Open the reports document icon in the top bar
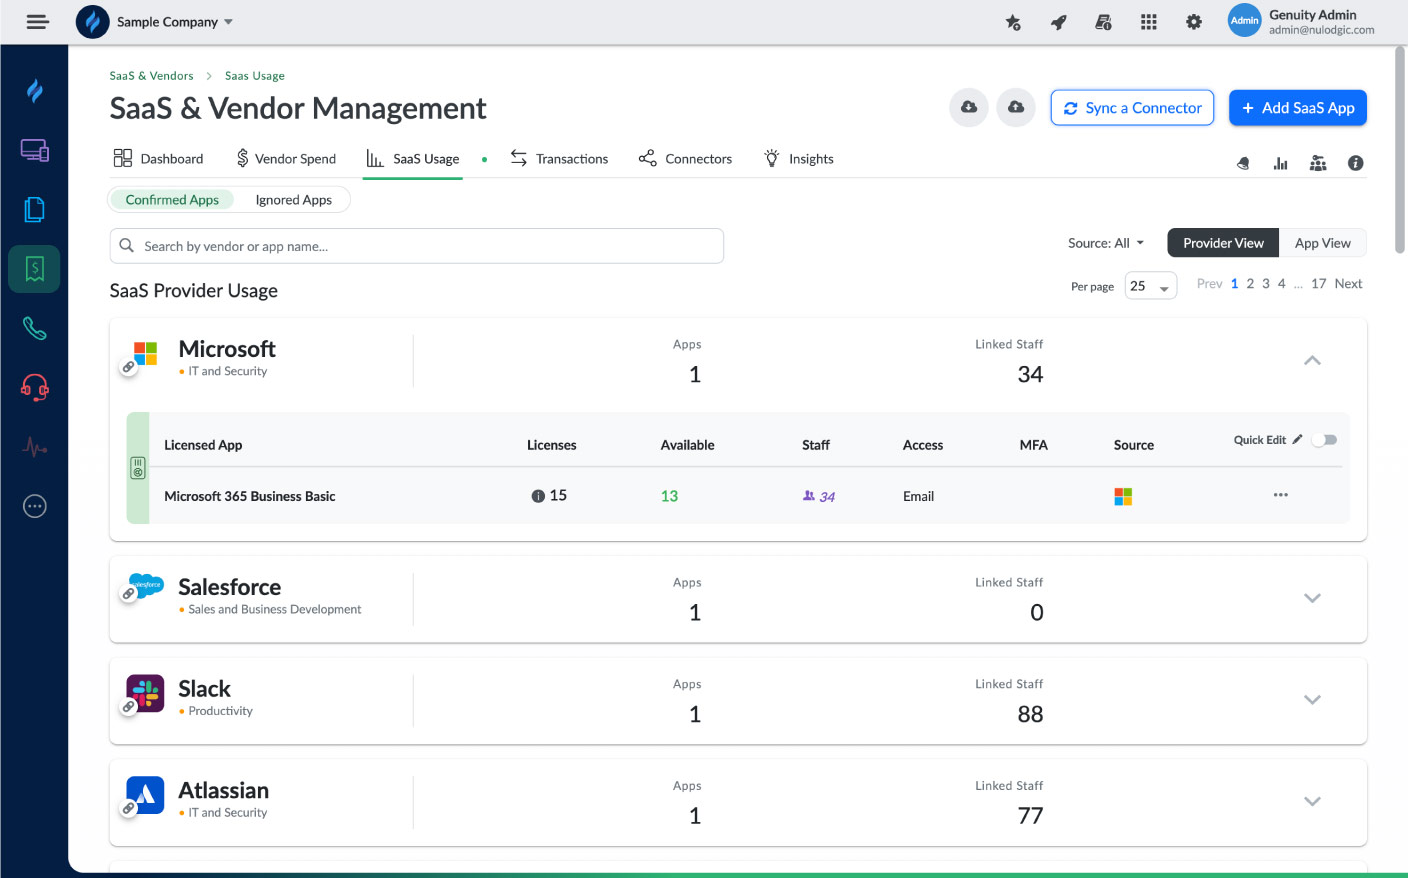Viewport: 1408px width, 878px height. click(x=1103, y=22)
